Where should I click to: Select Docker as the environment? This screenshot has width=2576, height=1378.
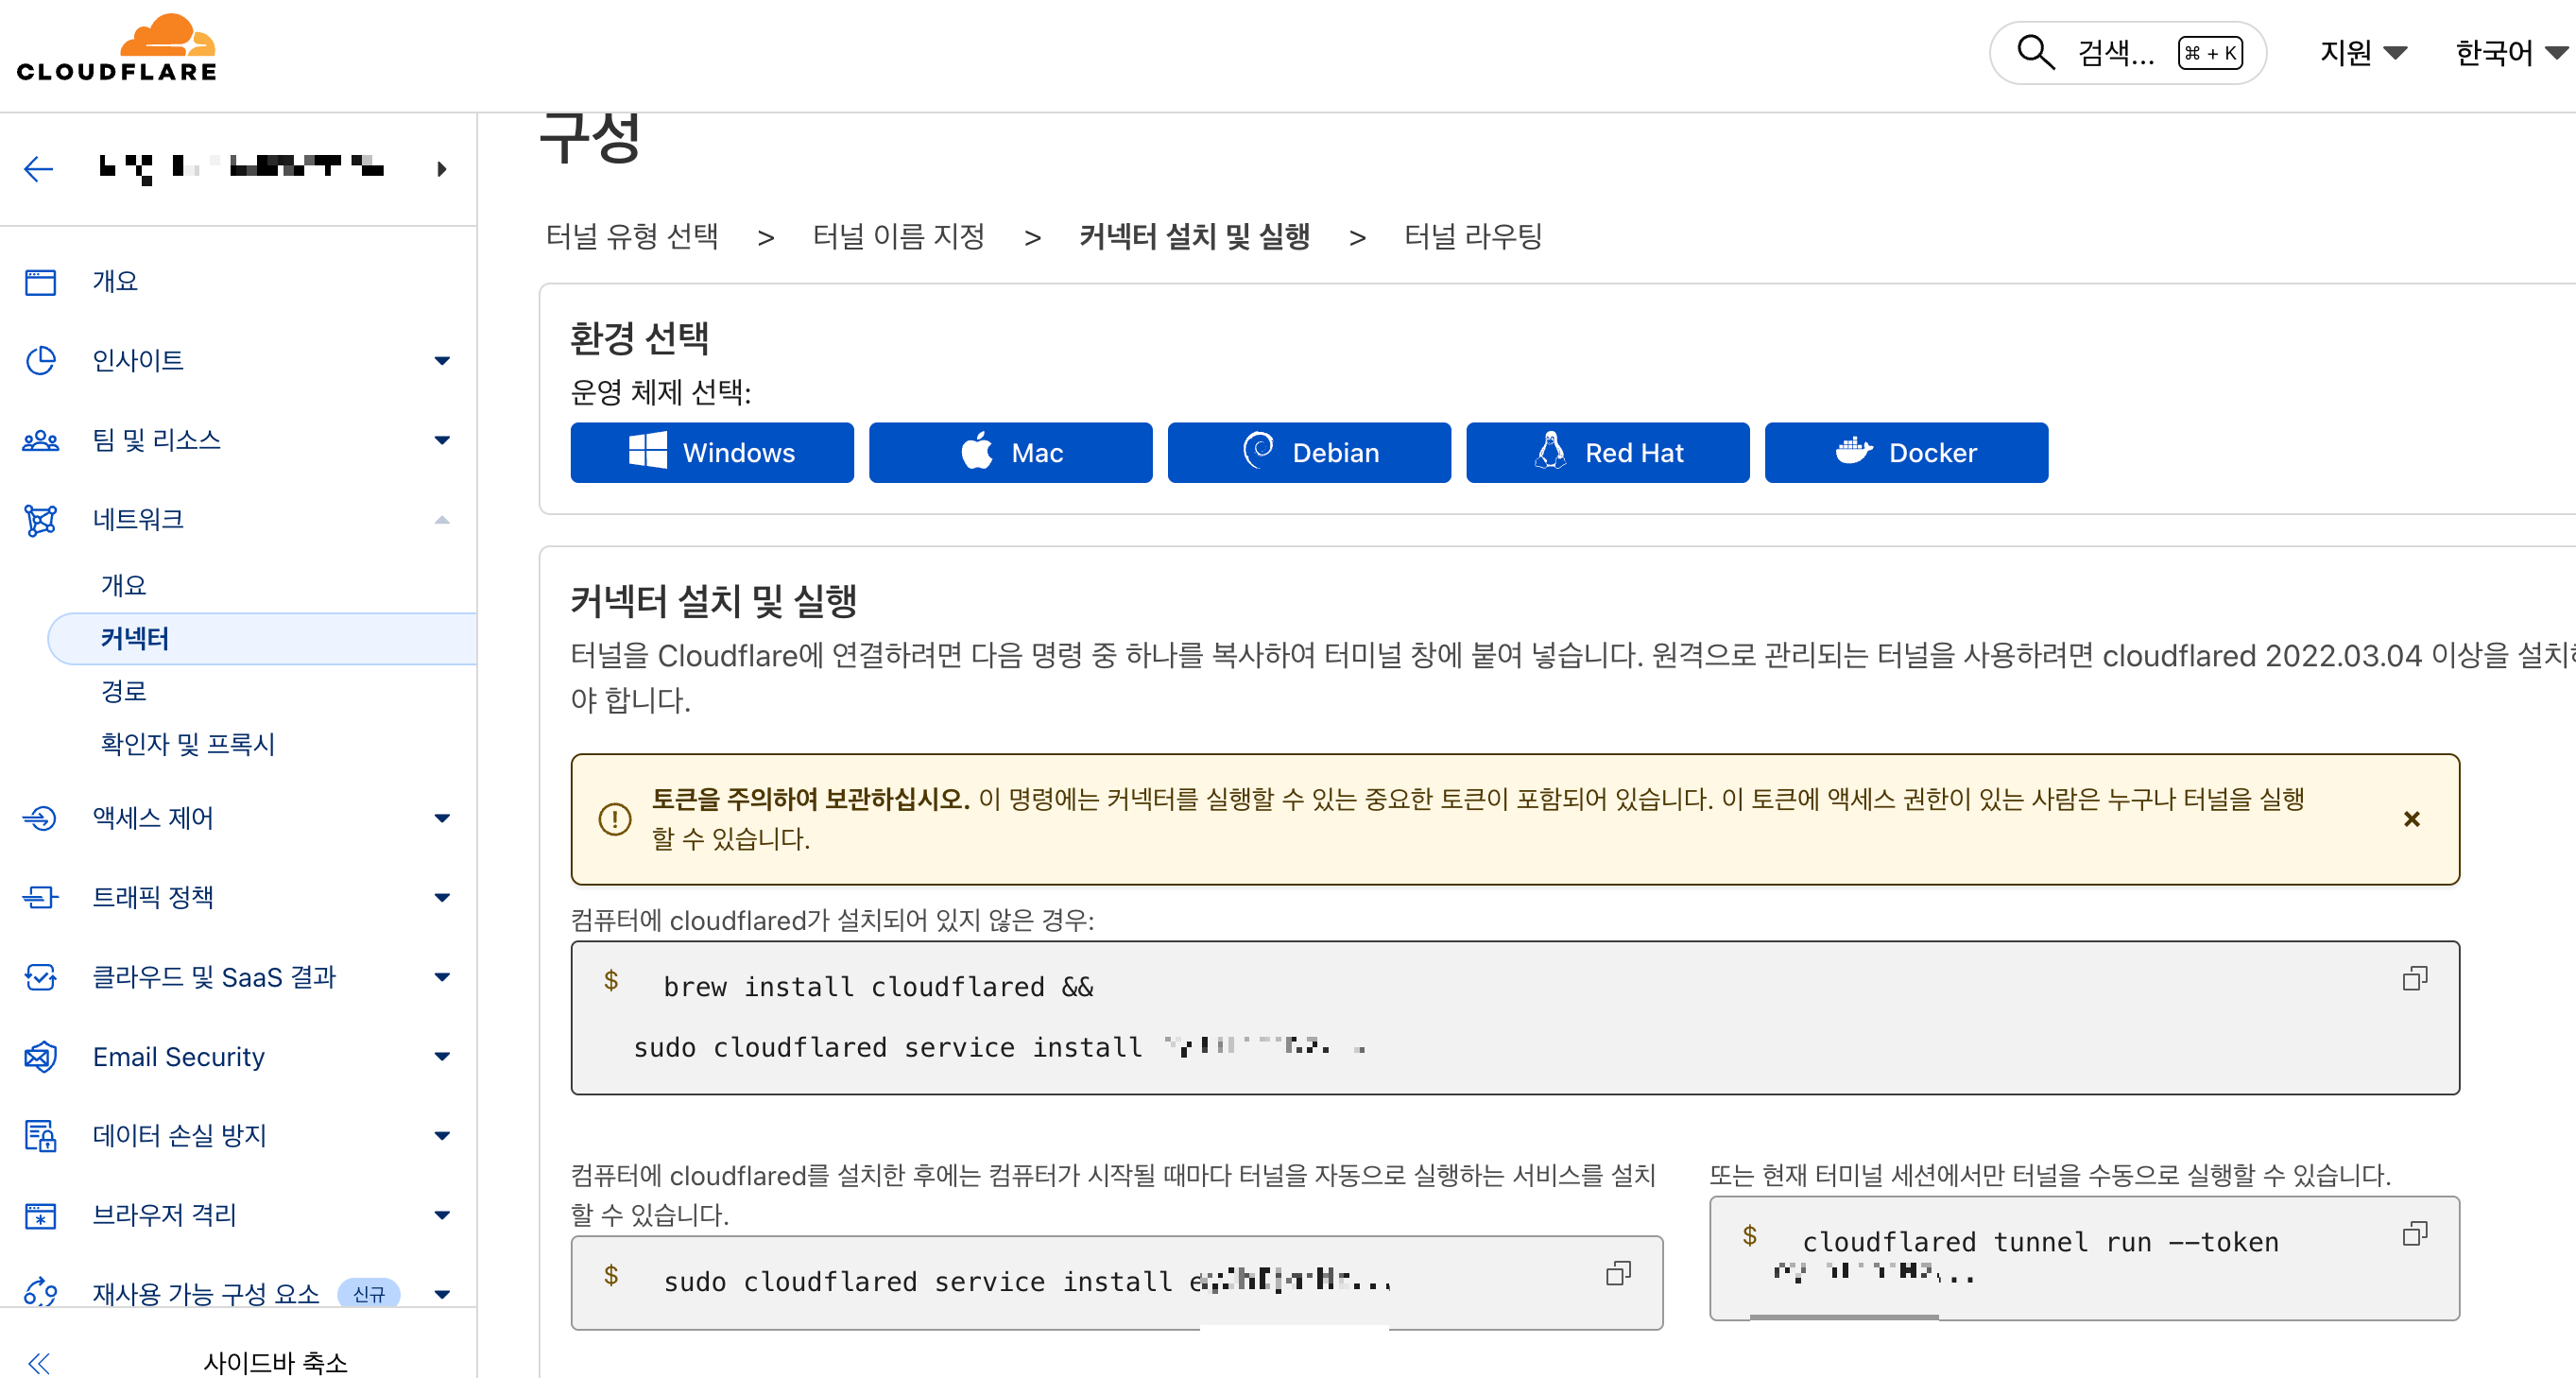pyautogui.click(x=1905, y=453)
